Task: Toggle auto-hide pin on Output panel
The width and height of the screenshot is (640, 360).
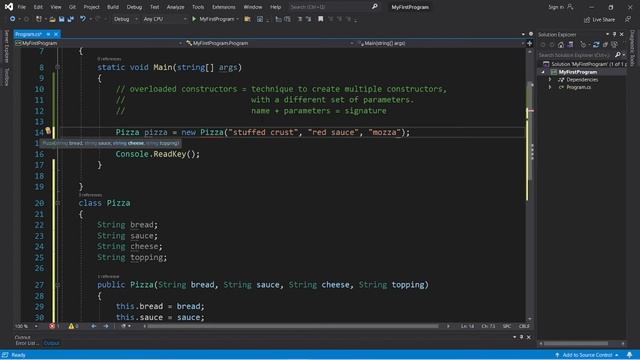Action: [521, 337]
